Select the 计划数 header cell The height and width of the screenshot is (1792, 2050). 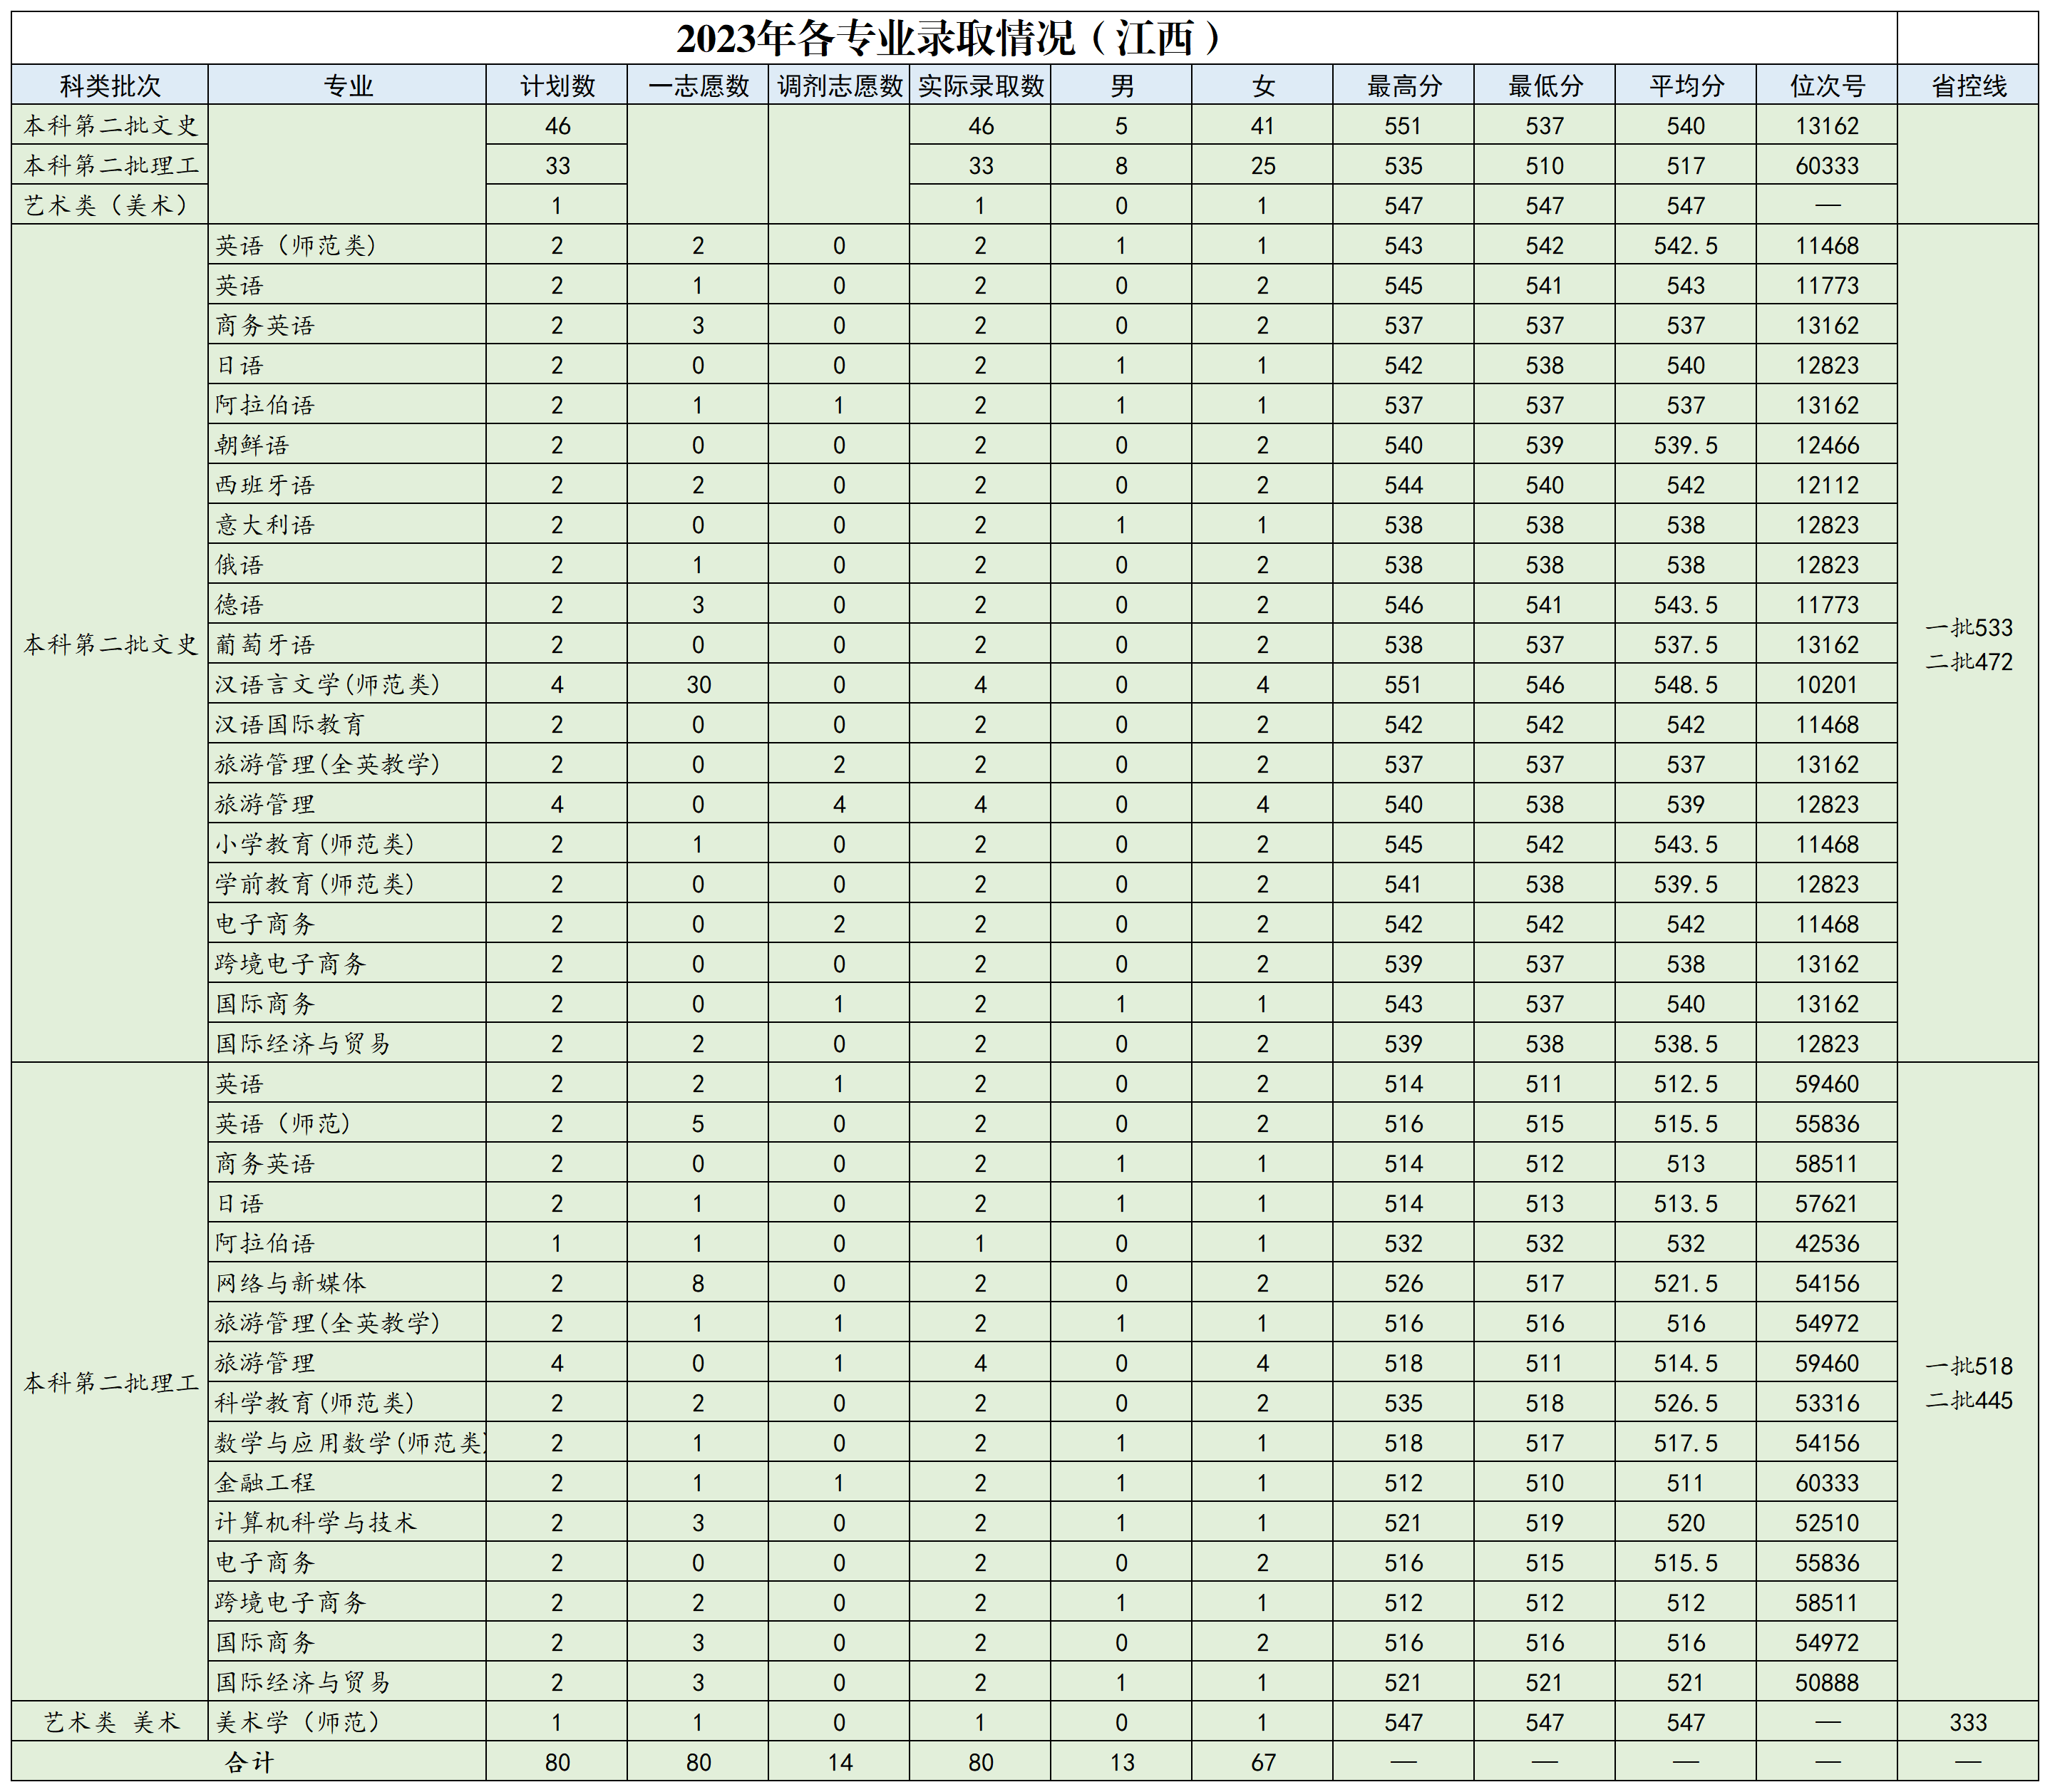557,86
